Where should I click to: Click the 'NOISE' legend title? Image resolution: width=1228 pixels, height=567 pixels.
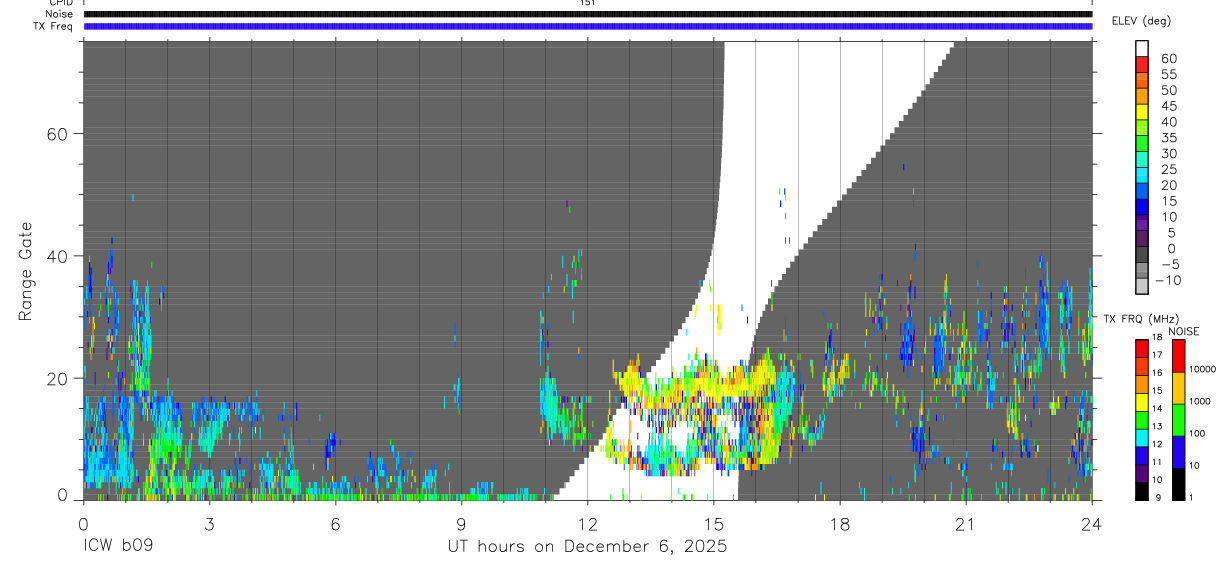(x=1184, y=331)
